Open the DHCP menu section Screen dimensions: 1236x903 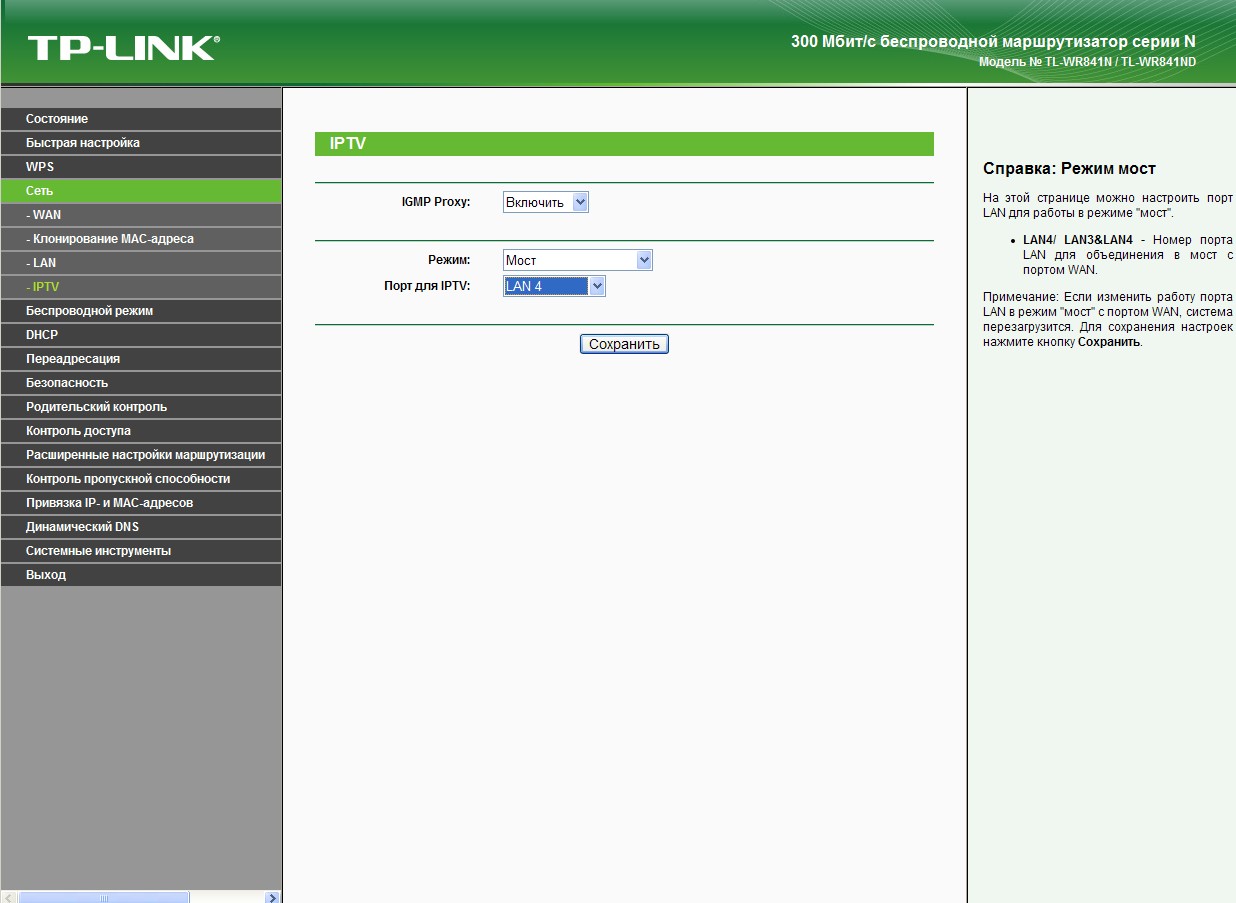[x=140, y=335]
